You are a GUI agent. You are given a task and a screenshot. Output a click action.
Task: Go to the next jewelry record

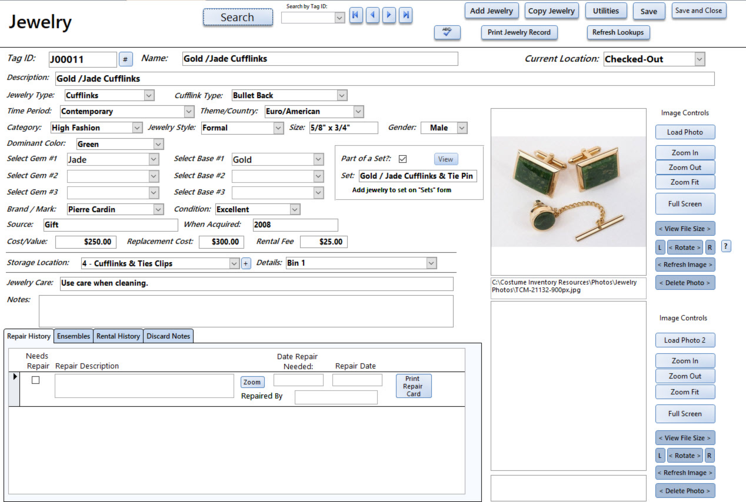(x=389, y=16)
